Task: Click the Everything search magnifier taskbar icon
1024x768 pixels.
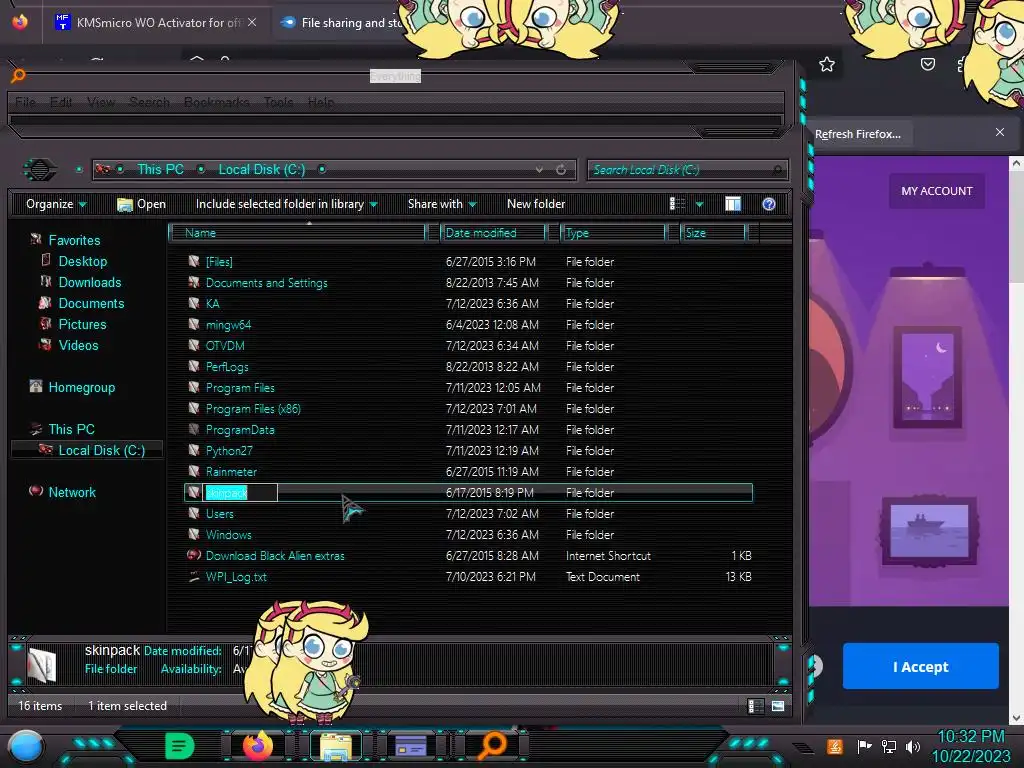Action: pyautogui.click(x=492, y=745)
